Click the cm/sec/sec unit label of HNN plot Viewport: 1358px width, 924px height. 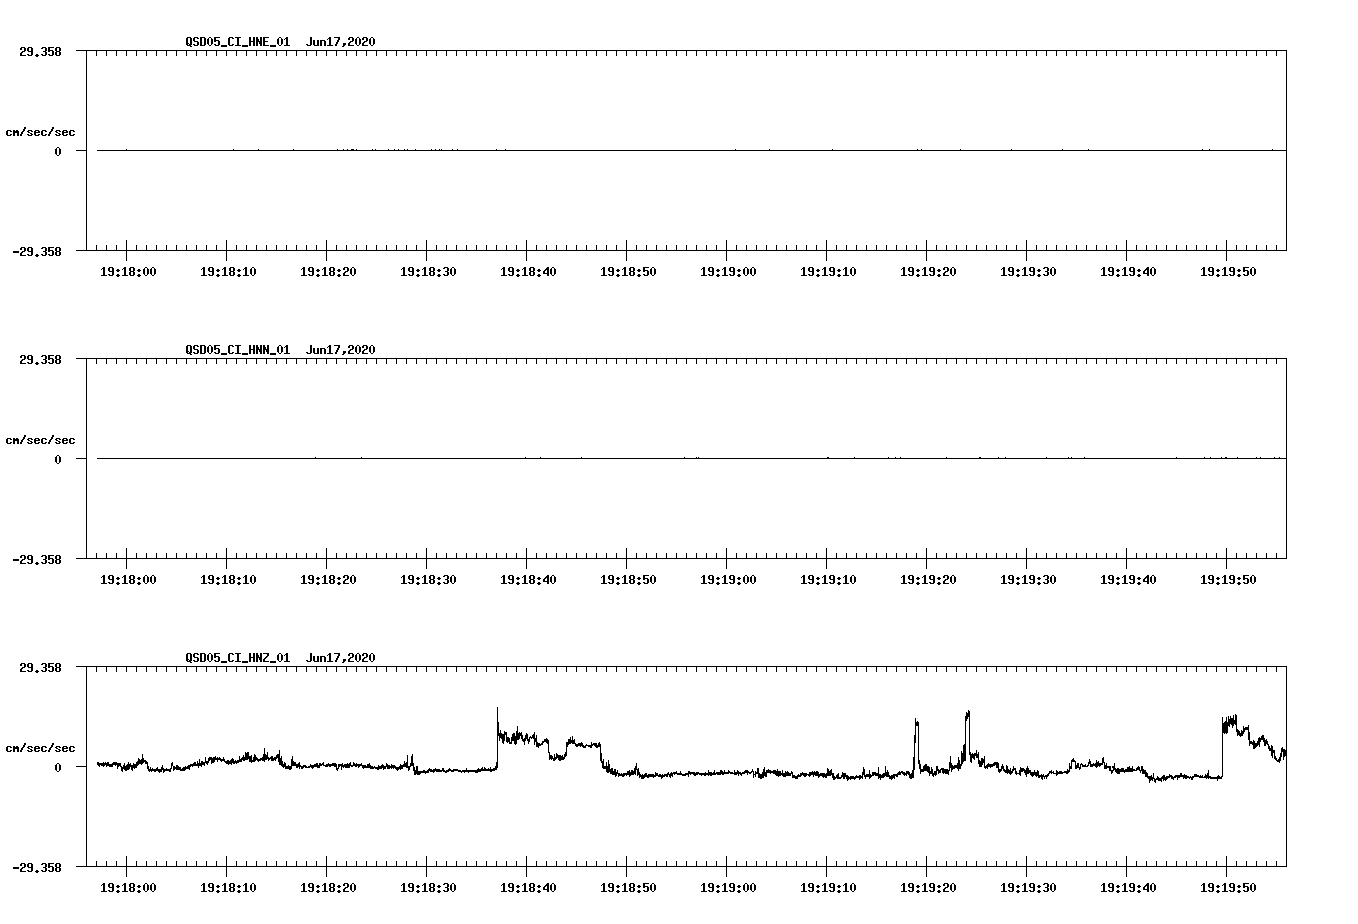40,440
